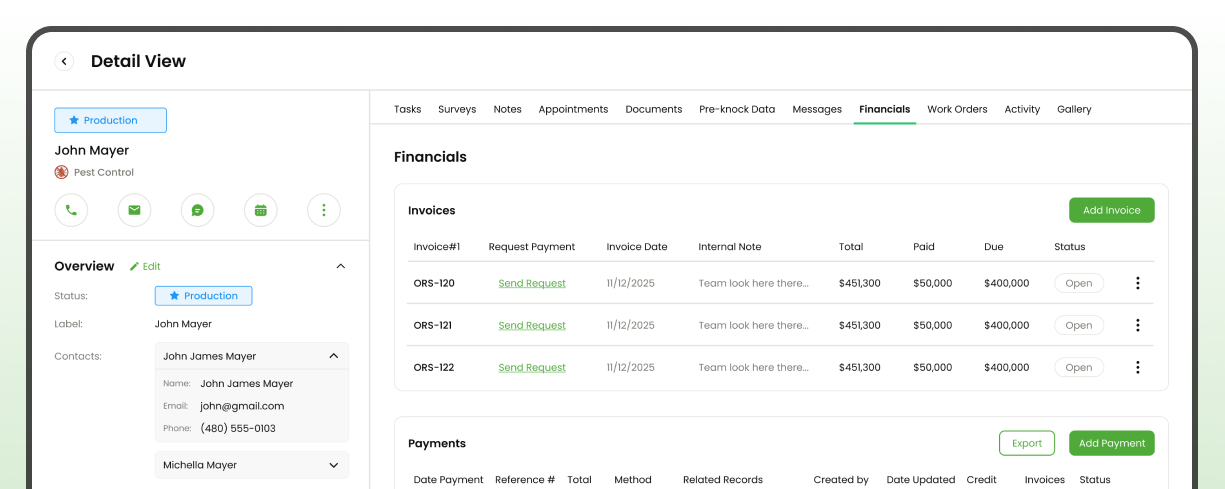Open chat message icon
Image resolution: width=1225 pixels, height=489 pixels.
click(198, 210)
